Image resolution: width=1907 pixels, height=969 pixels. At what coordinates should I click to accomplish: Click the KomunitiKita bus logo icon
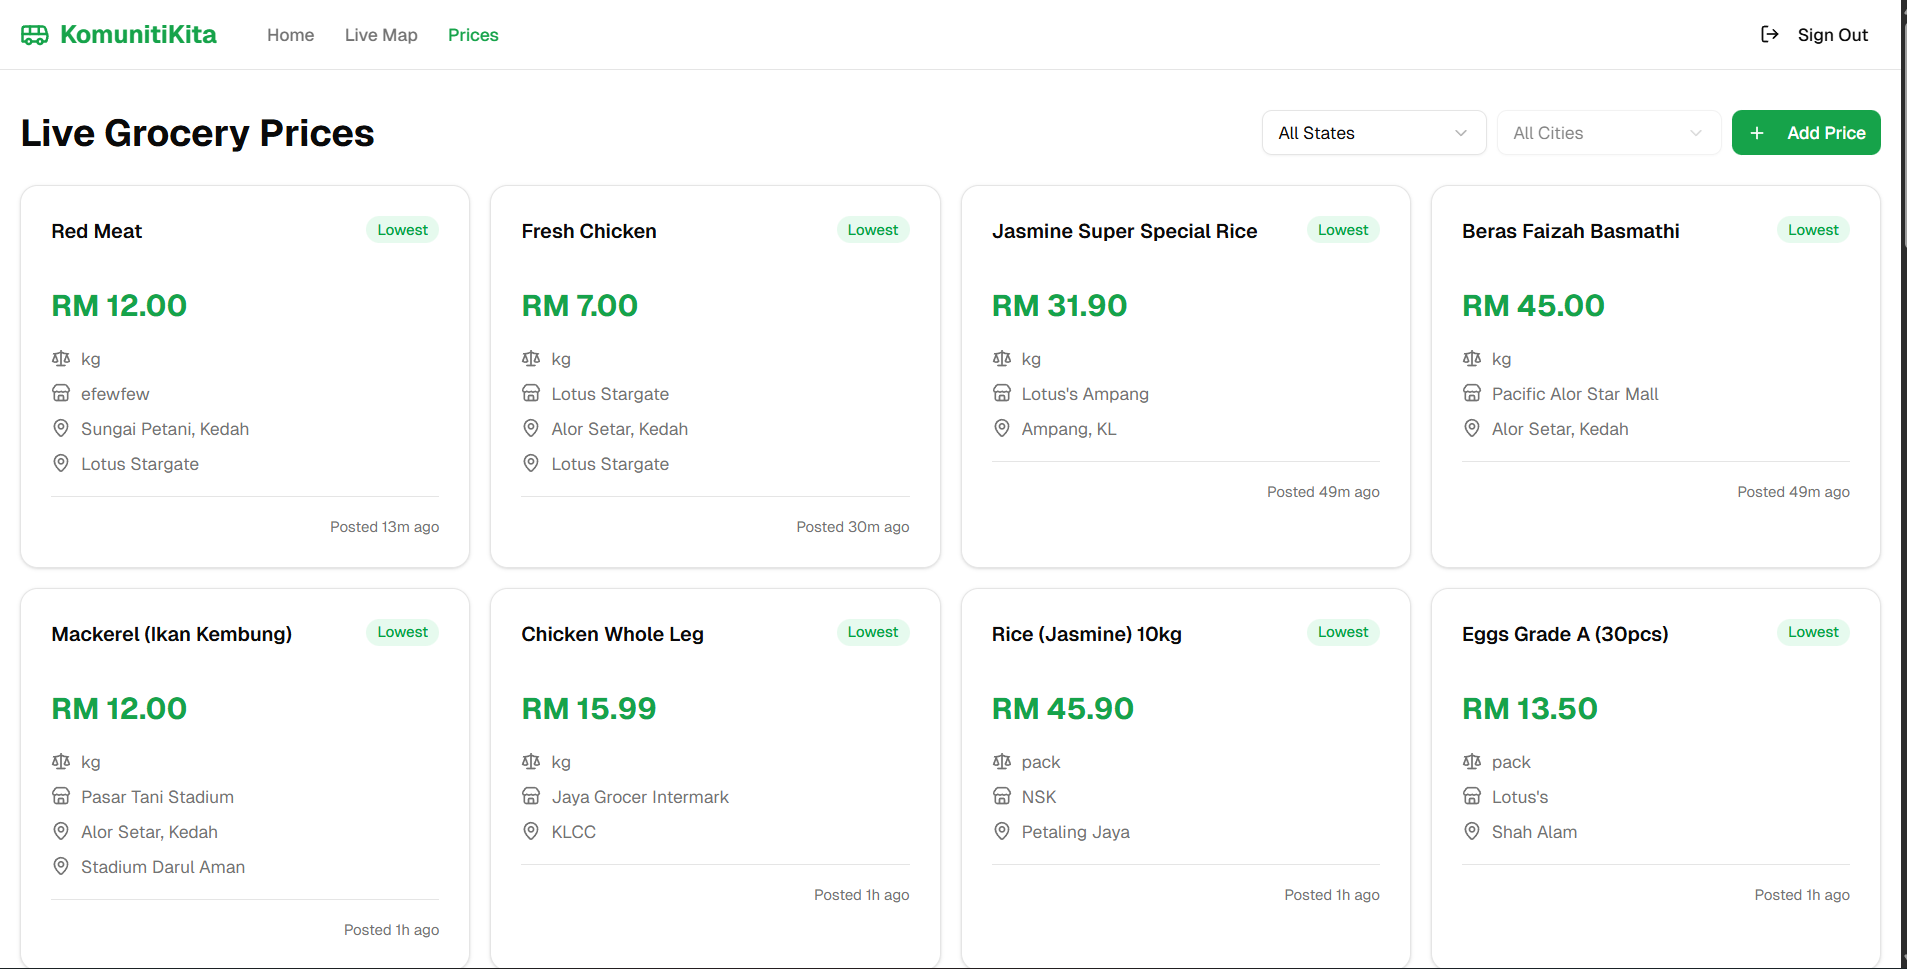pyautogui.click(x=35, y=35)
